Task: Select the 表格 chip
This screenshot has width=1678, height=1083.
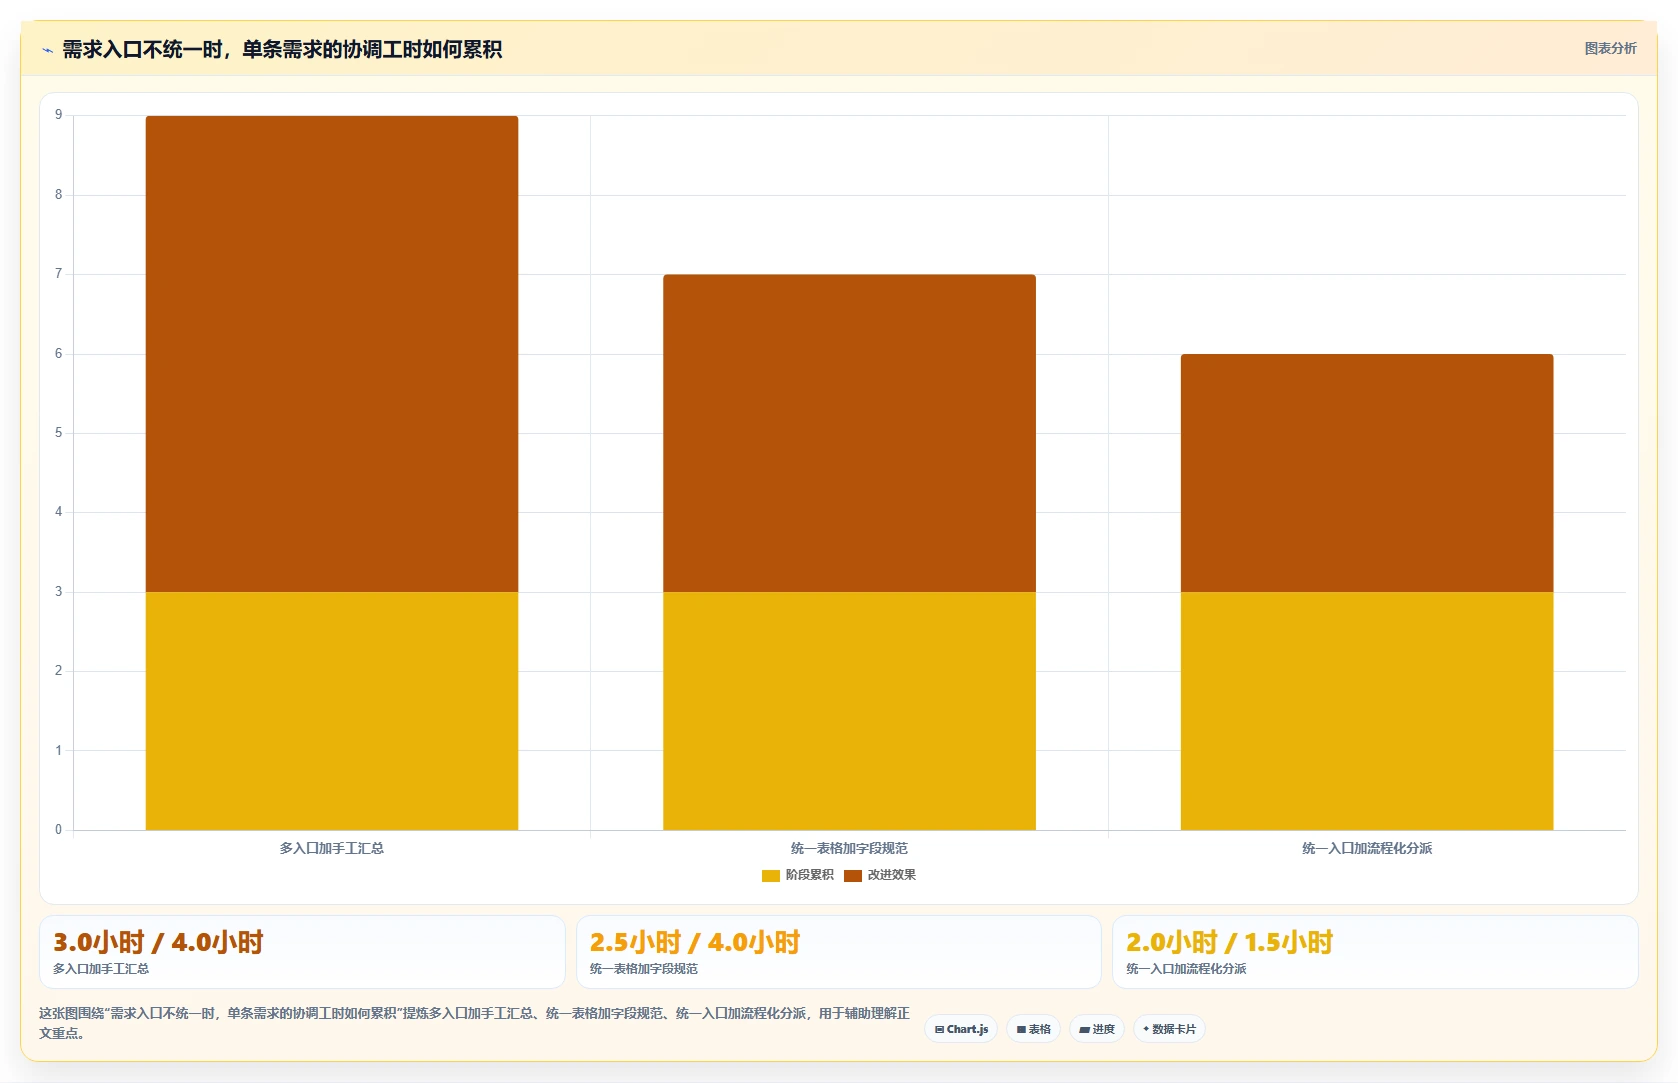Action: pos(1034,1029)
